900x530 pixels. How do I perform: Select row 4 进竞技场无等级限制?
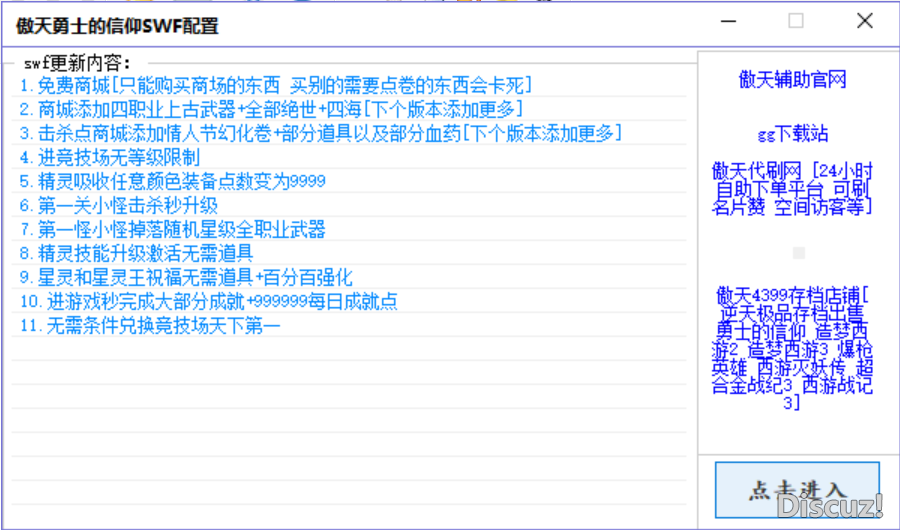pyautogui.click(x=349, y=157)
